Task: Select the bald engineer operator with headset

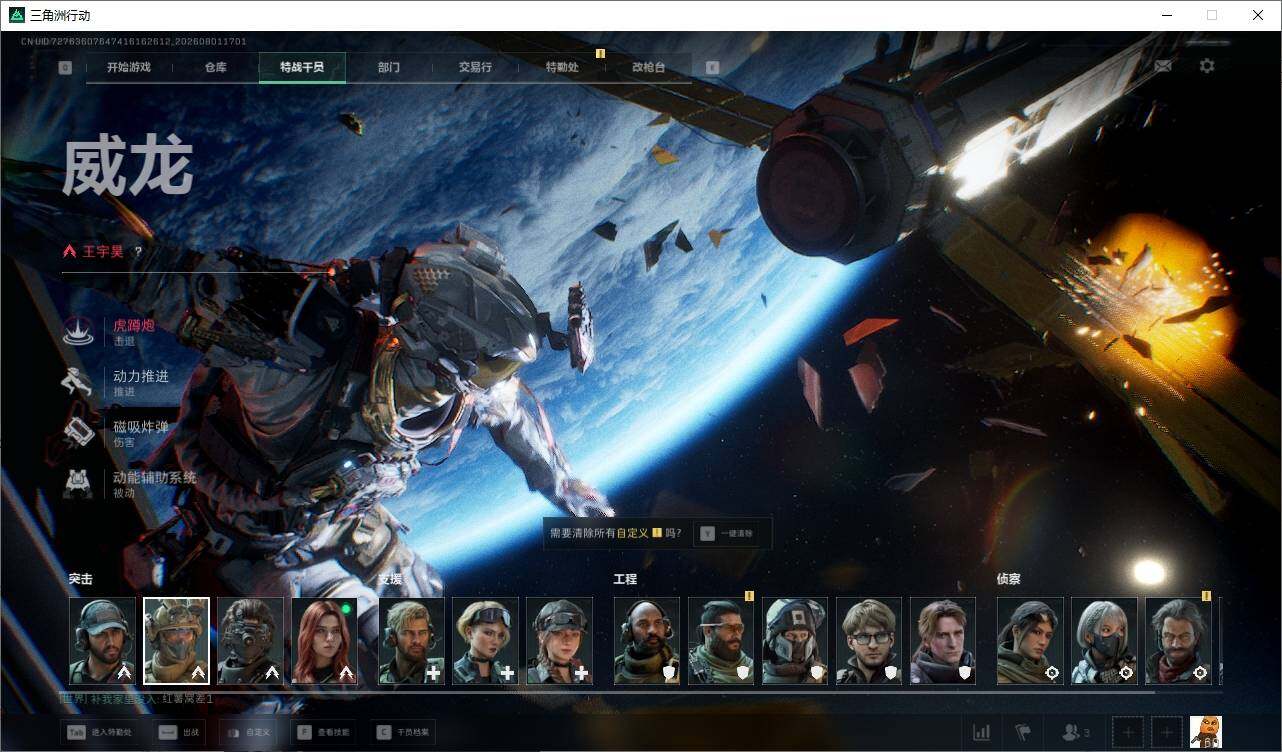Action: click(x=647, y=641)
